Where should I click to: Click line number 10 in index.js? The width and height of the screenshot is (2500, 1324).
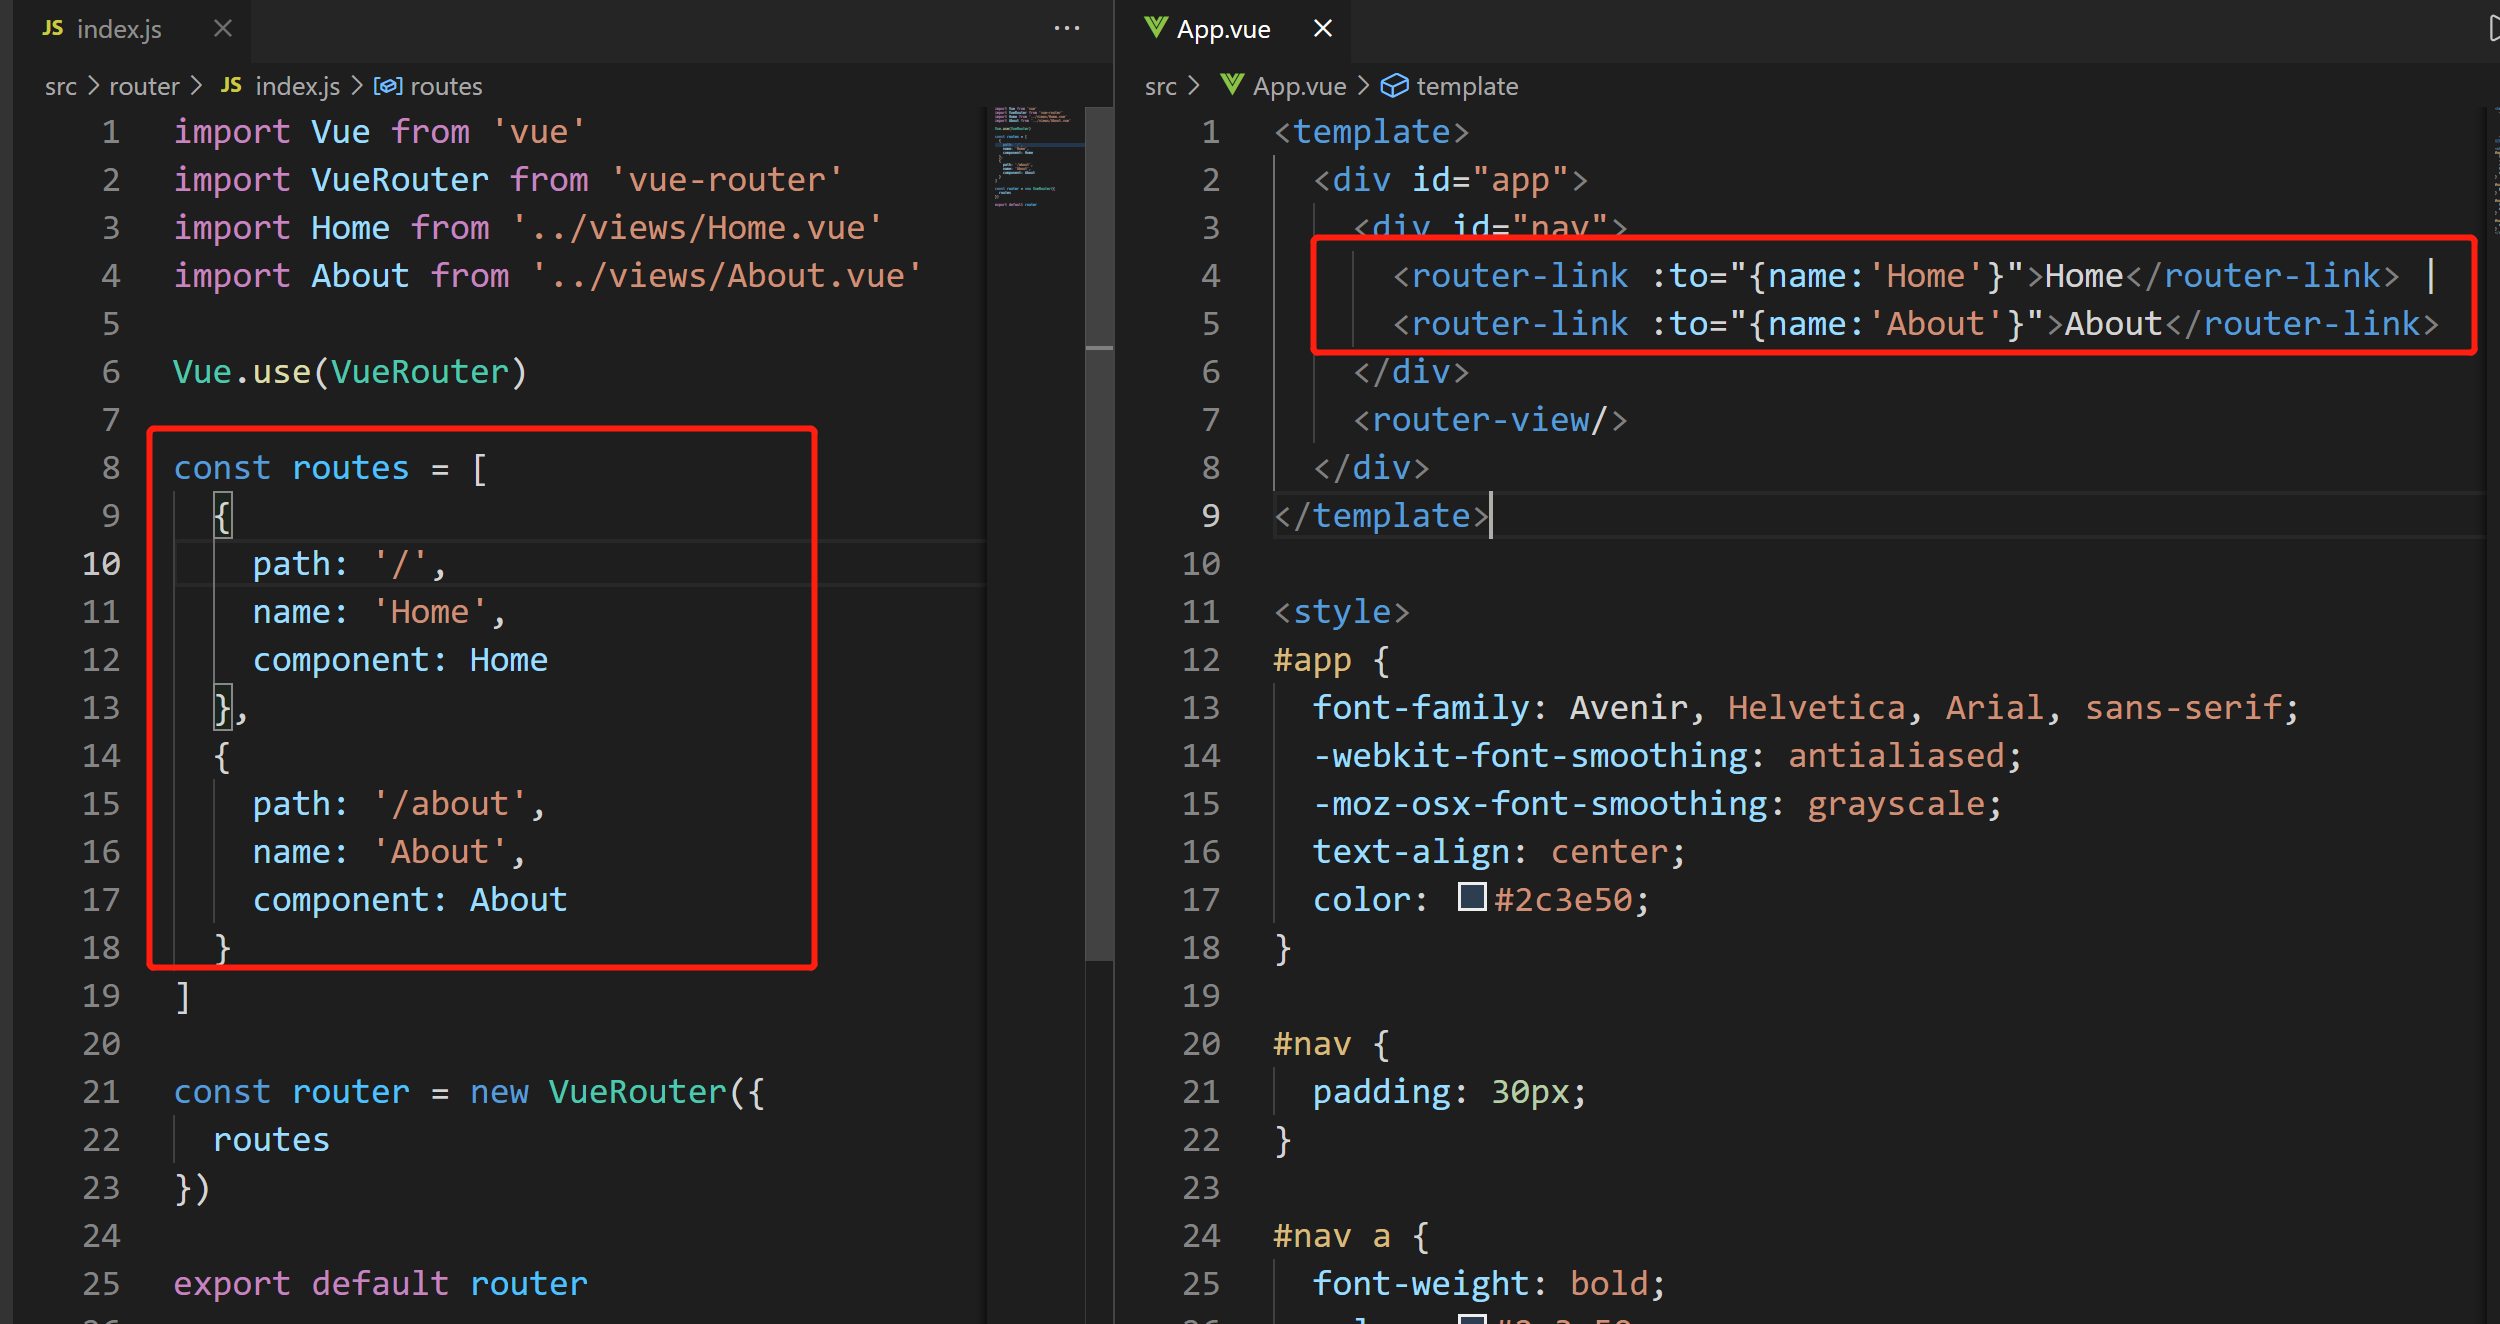coord(101,564)
